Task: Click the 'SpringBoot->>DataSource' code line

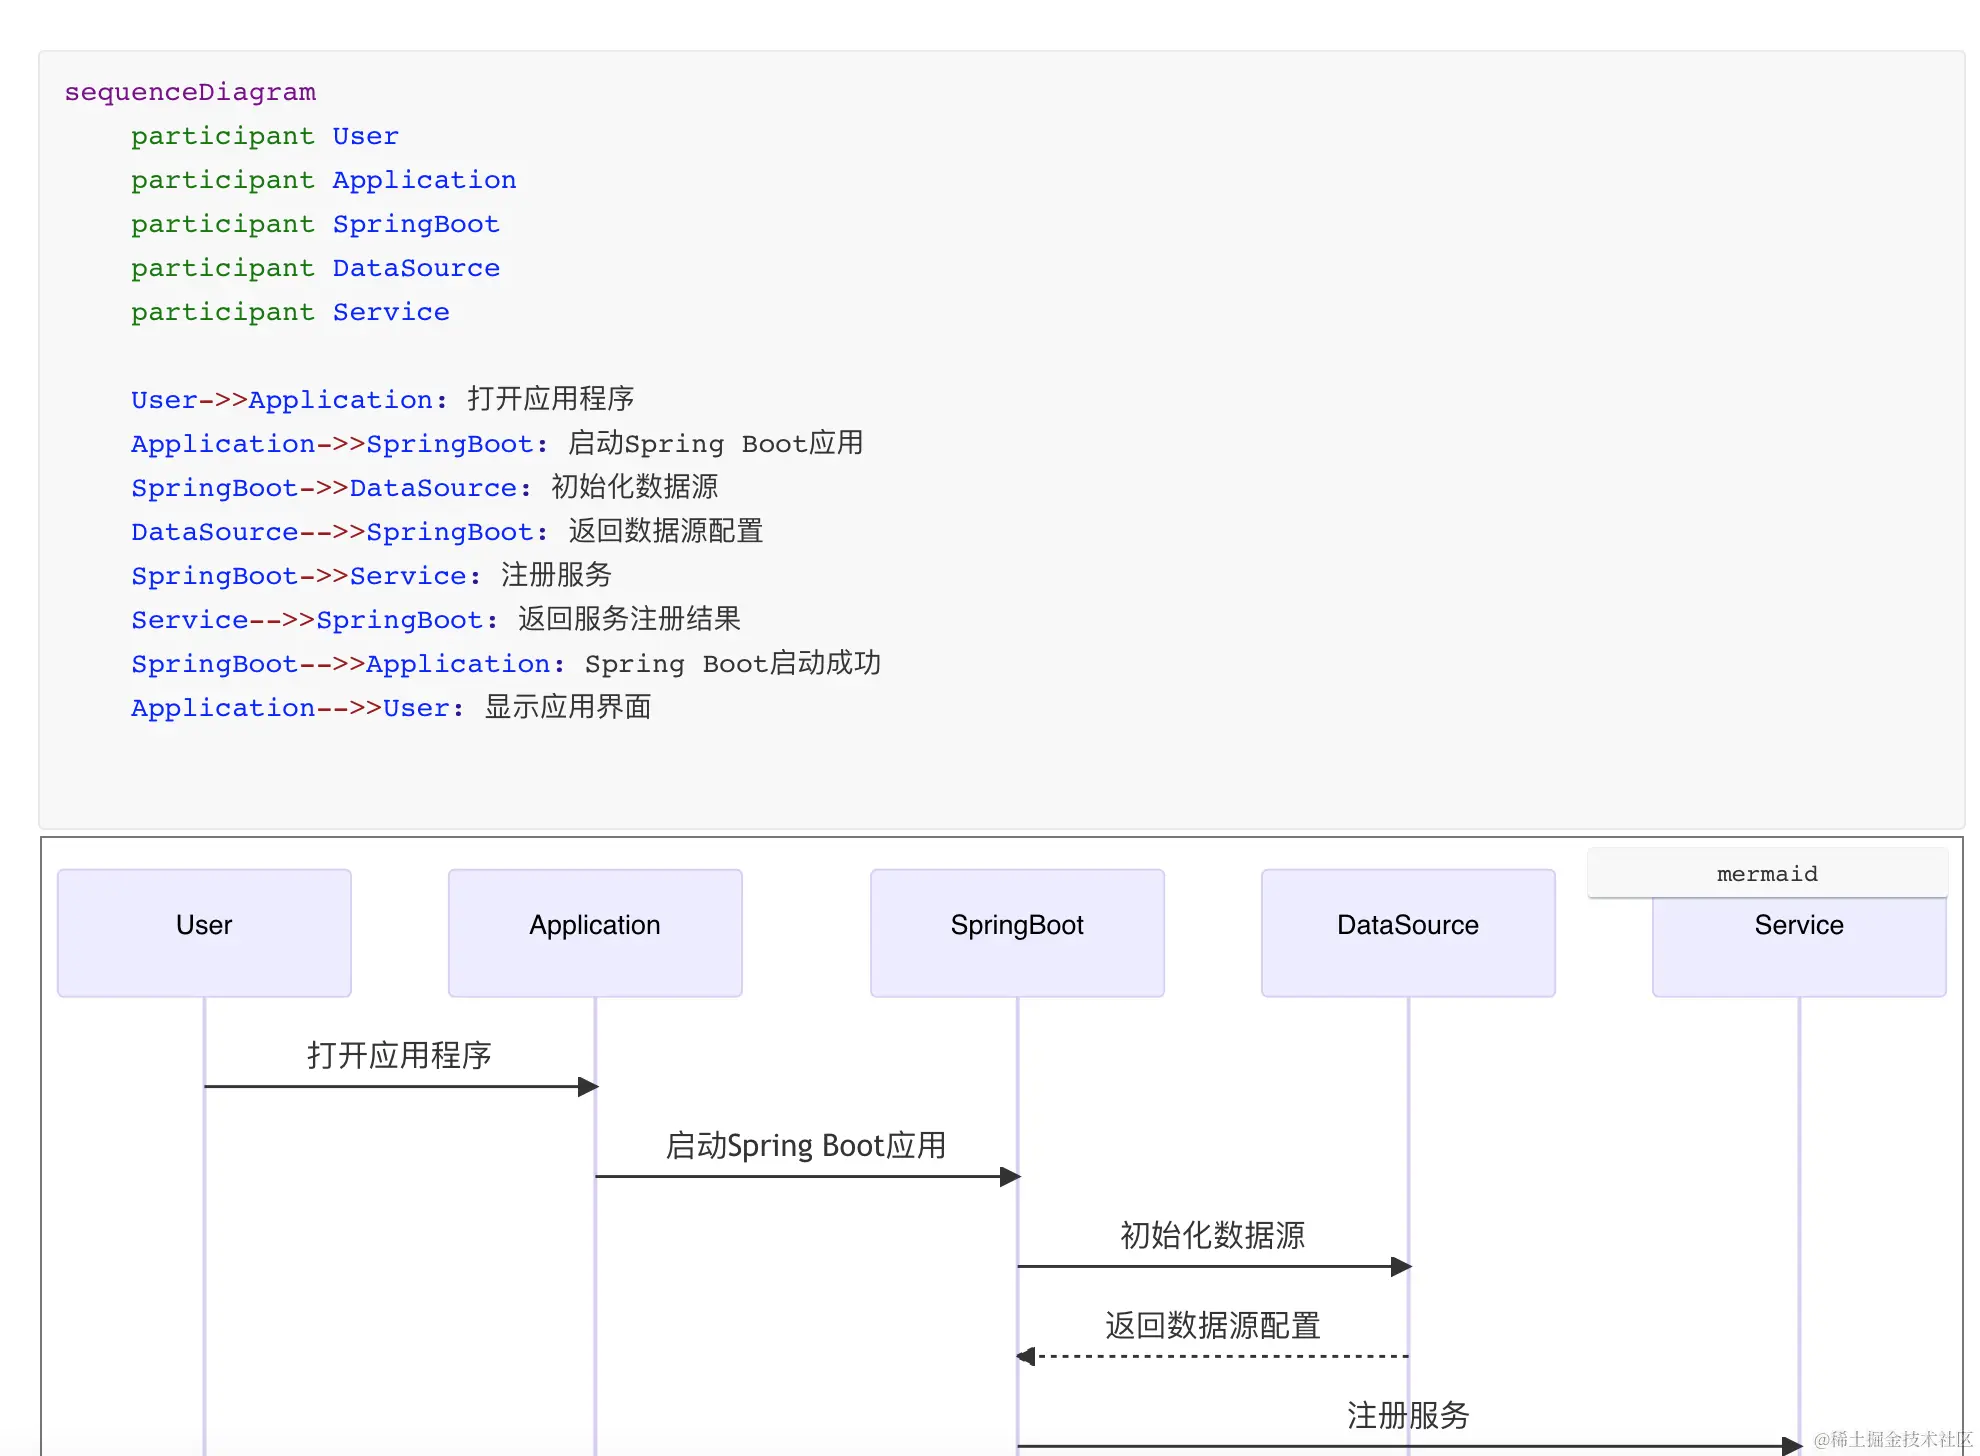Action: (x=425, y=487)
